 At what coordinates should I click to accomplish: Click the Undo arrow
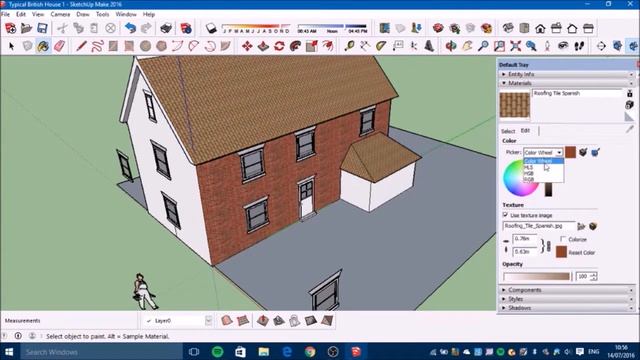[x=130, y=28]
